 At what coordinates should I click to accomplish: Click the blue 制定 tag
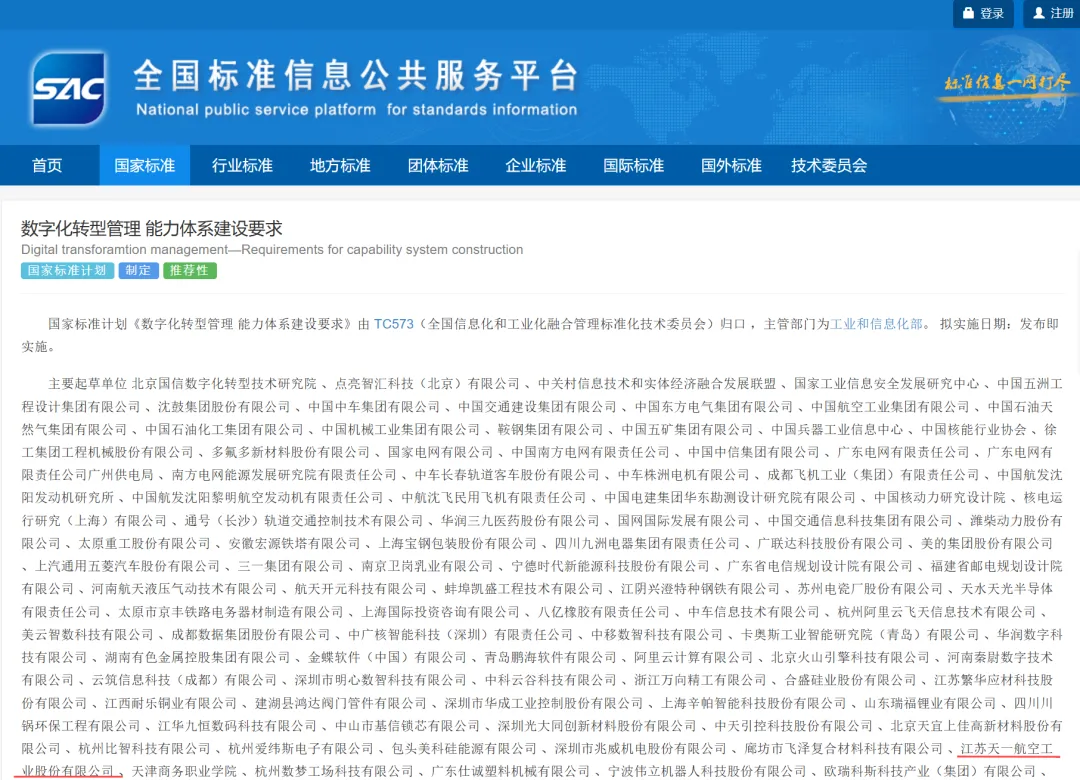(138, 270)
